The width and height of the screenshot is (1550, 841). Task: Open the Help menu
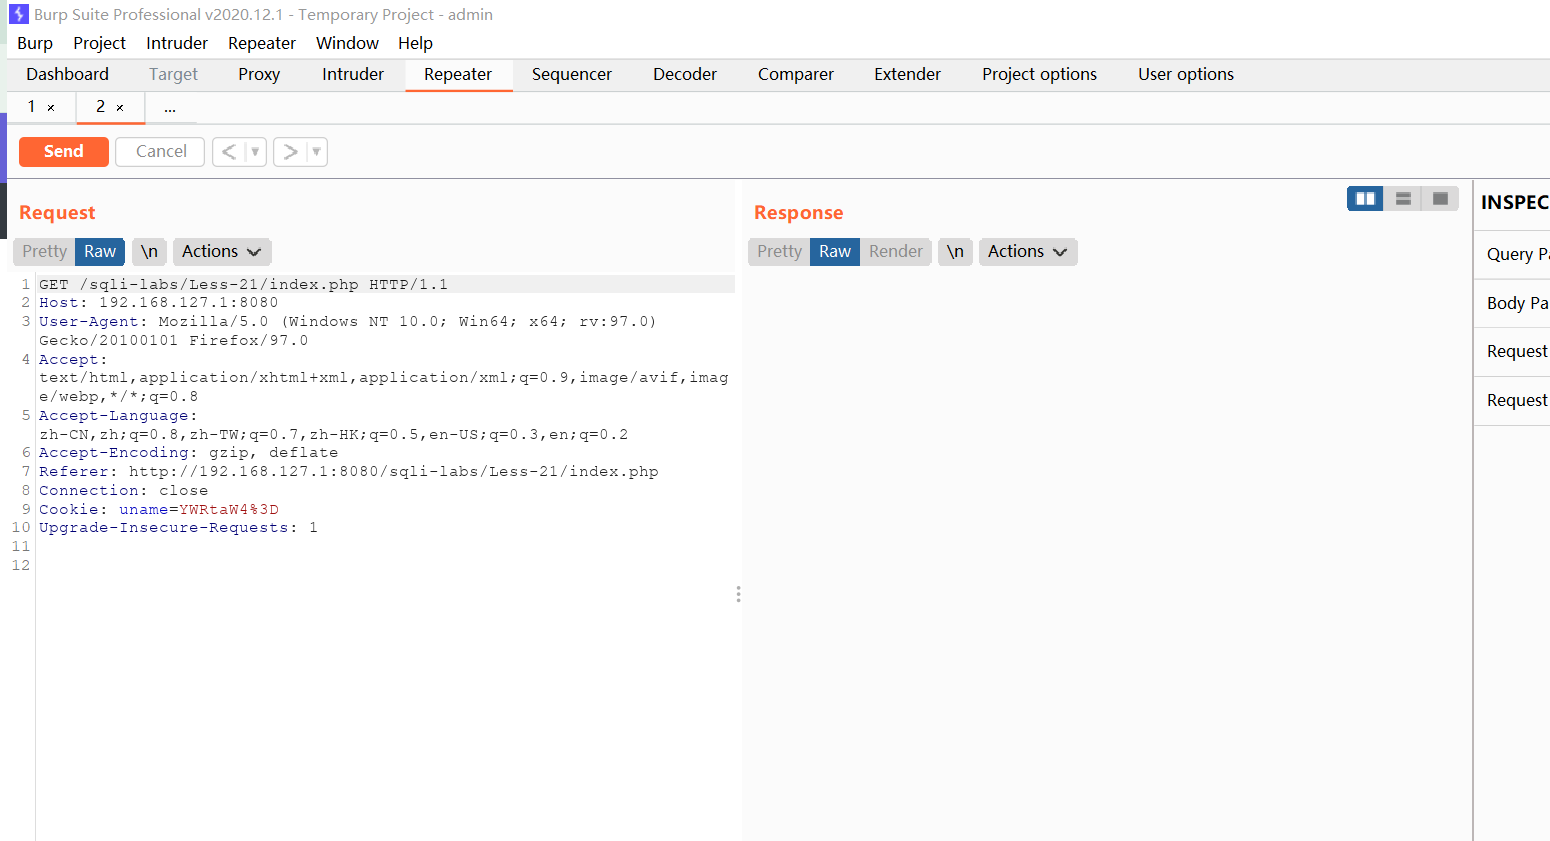coord(415,43)
